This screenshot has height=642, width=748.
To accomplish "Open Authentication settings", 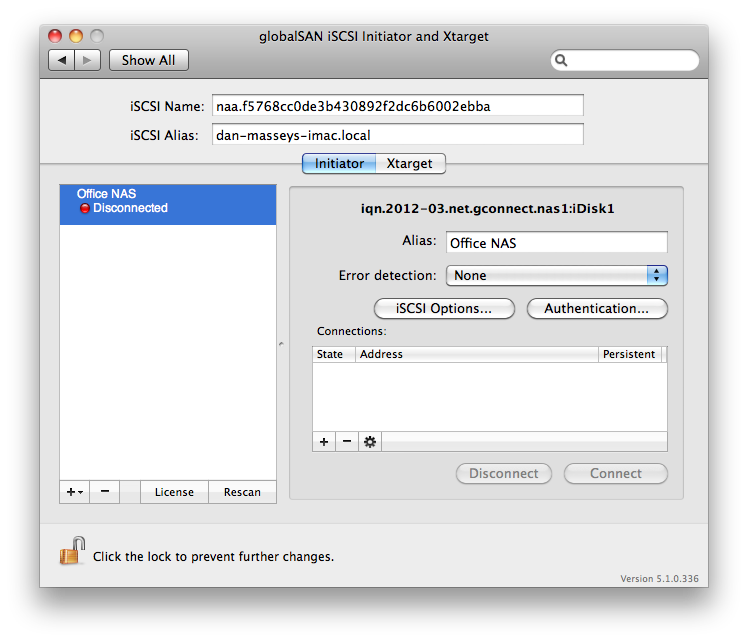I will point(597,308).
